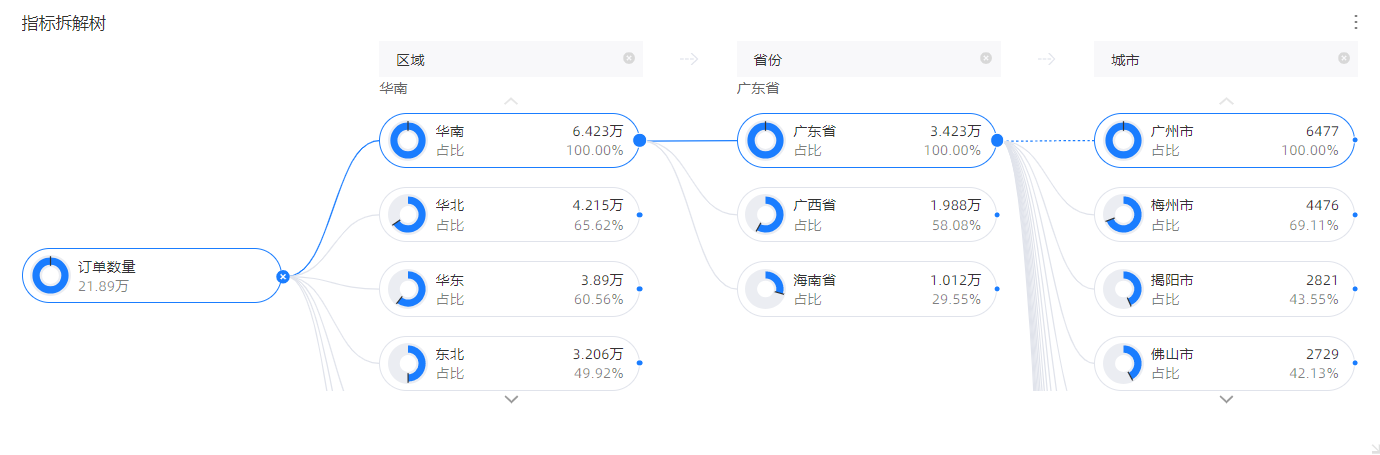Select the 海南省 province node

coord(867,289)
